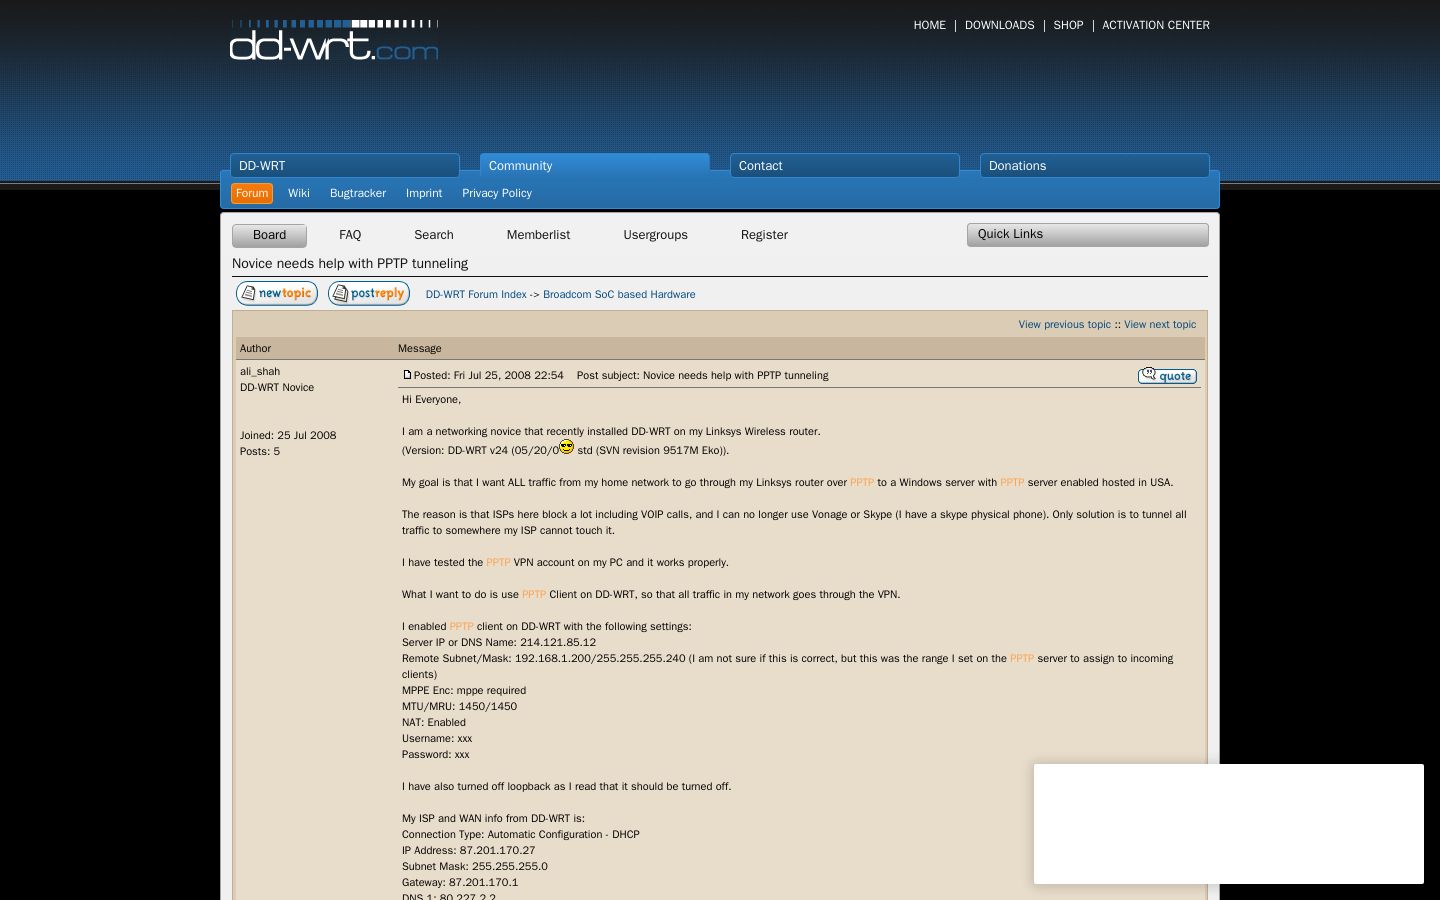Click the 'IP Address: 87.201.170.27' line
The image size is (1440, 900).
[x=468, y=850]
